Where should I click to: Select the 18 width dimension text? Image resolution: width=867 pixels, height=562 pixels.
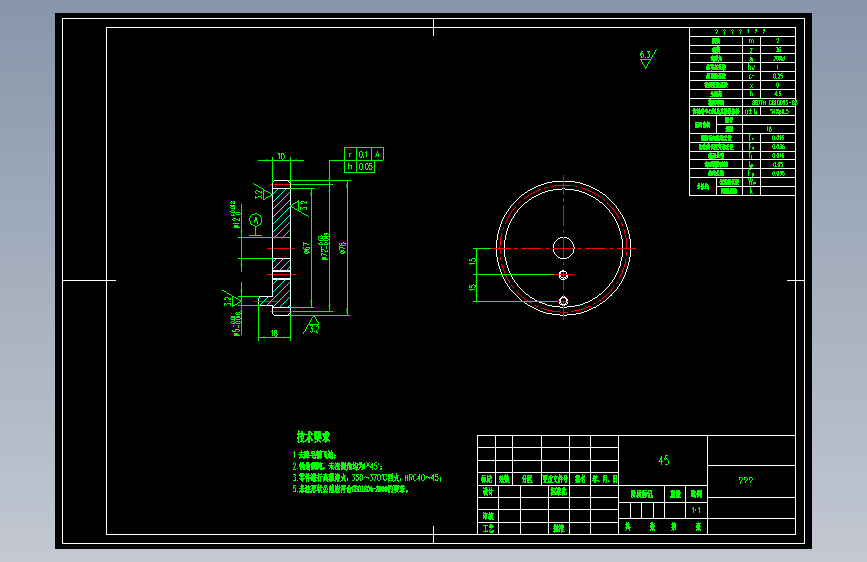[274, 334]
